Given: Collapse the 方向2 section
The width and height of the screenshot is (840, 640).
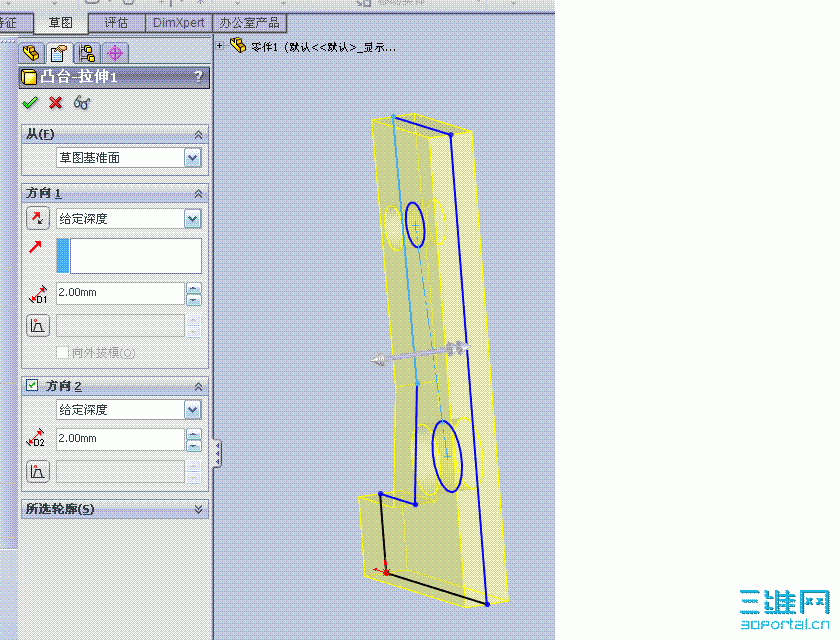Looking at the screenshot, I should pos(198,386).
